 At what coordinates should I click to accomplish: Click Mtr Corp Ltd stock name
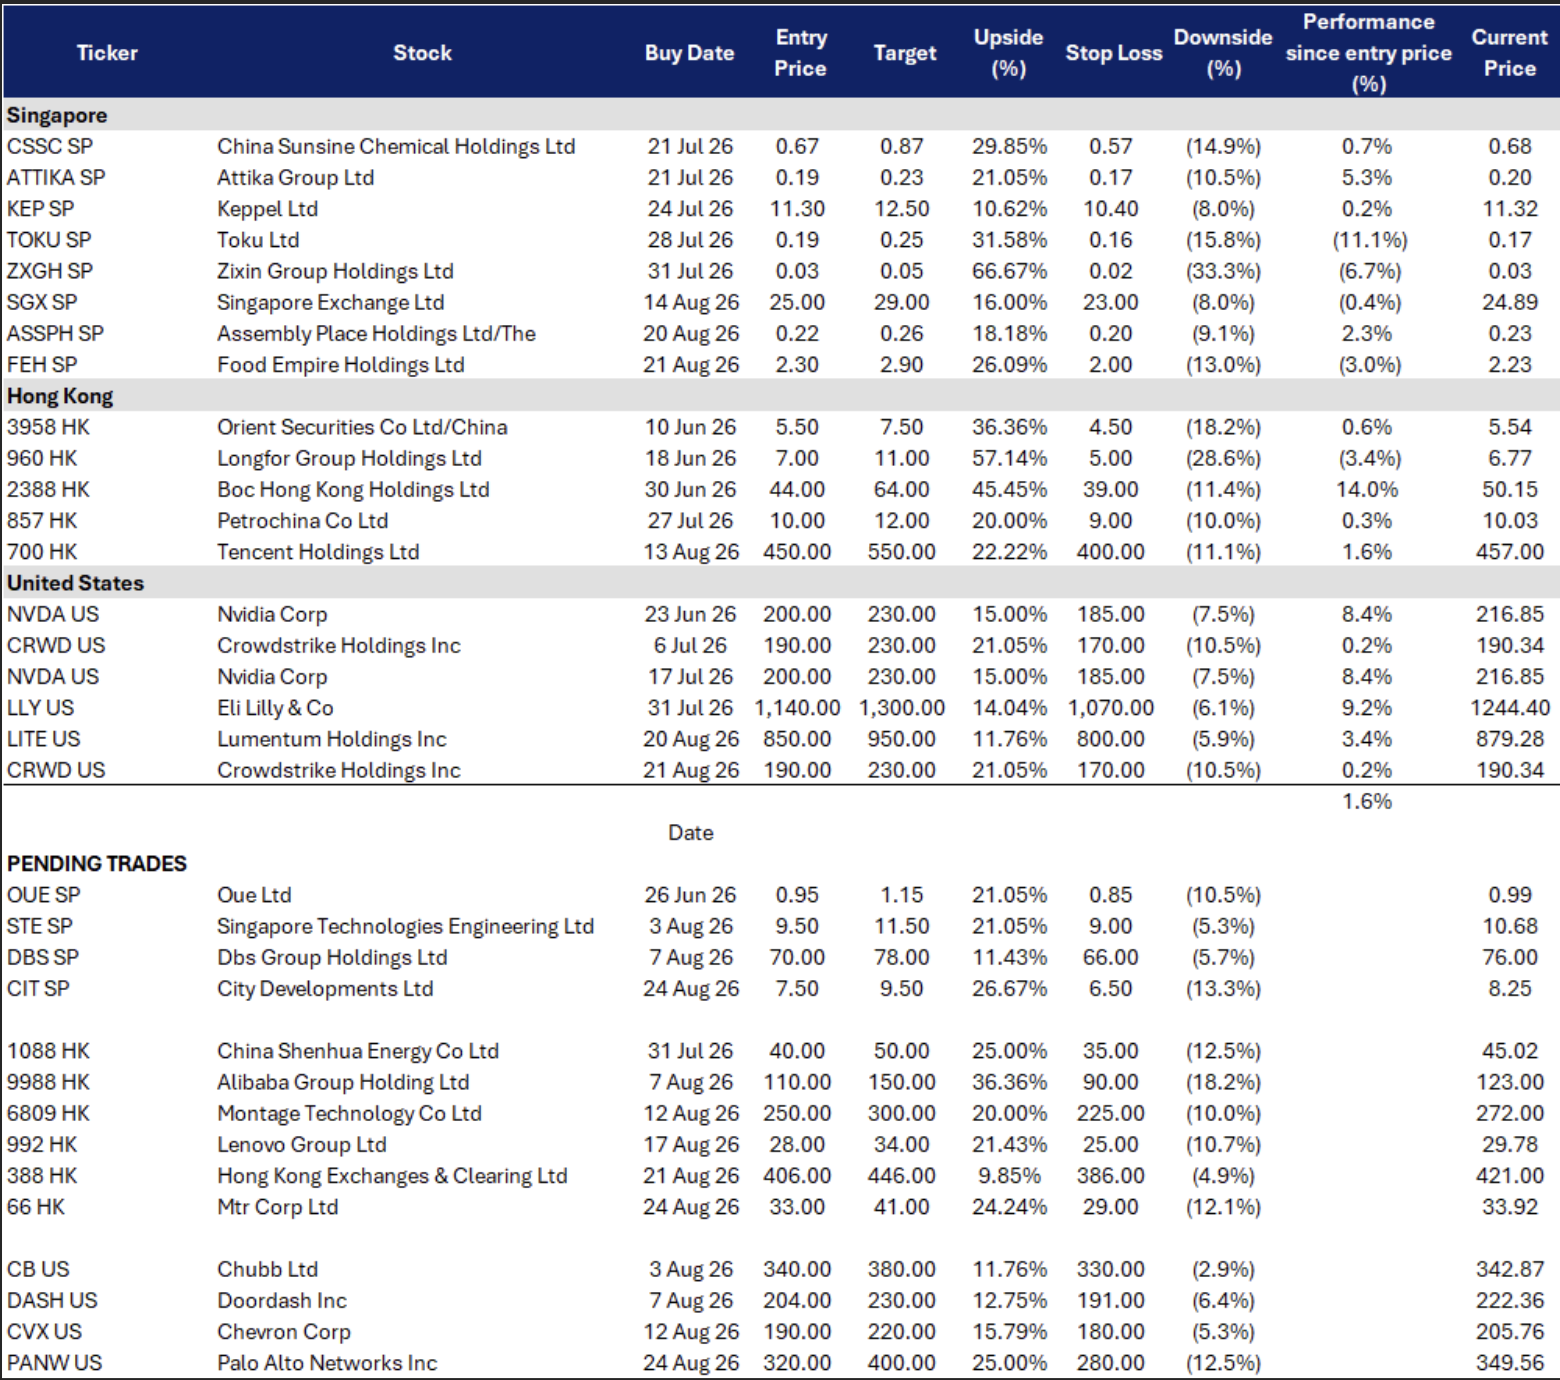click(278, 1207)
